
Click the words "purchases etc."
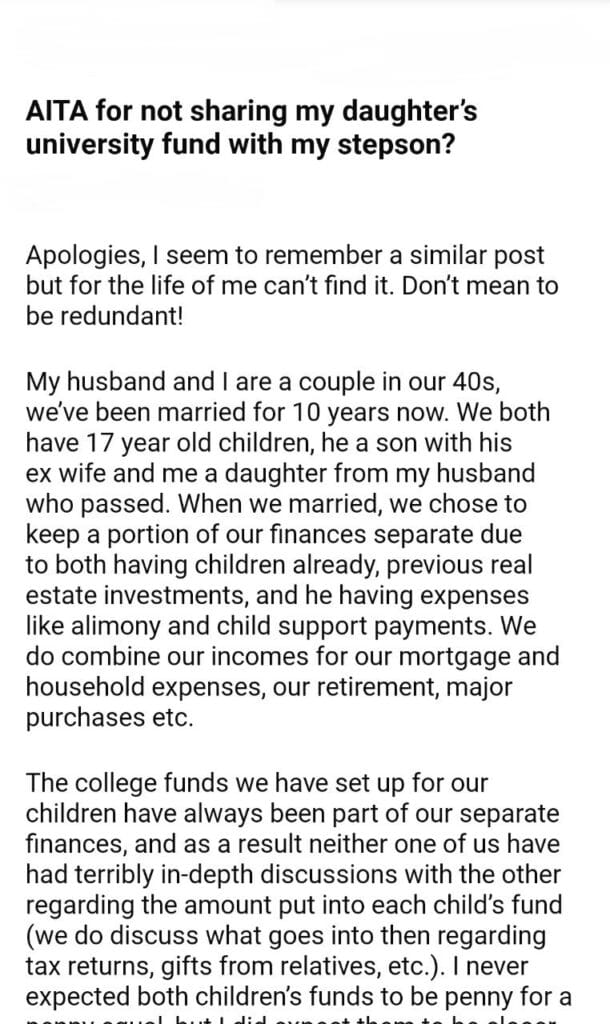point(109,719)
